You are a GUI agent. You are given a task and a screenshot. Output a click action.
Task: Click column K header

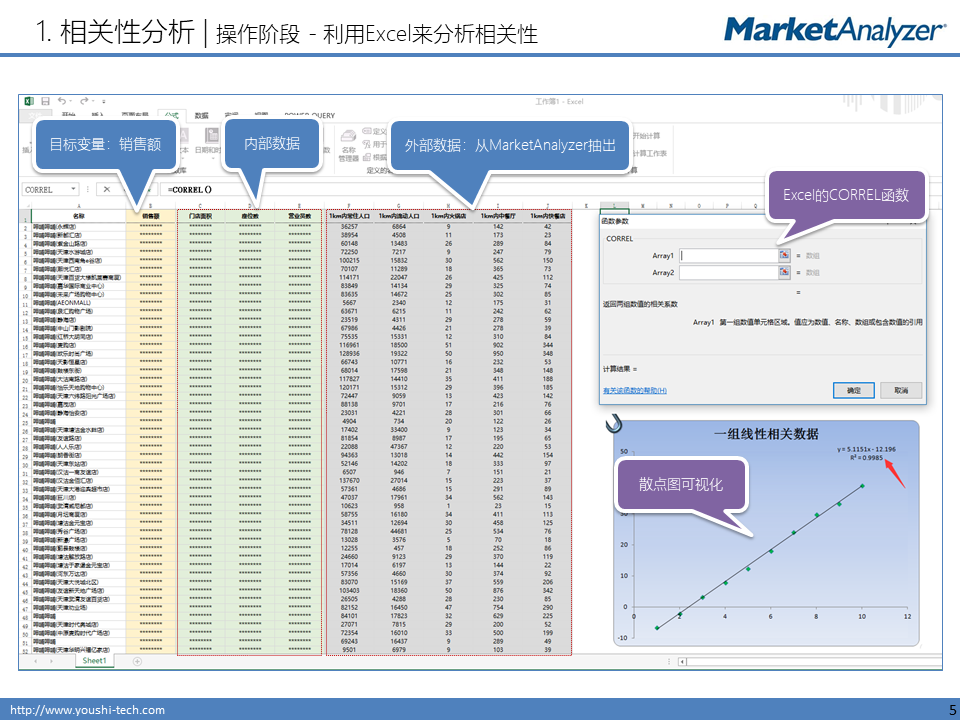pos(586,206)
